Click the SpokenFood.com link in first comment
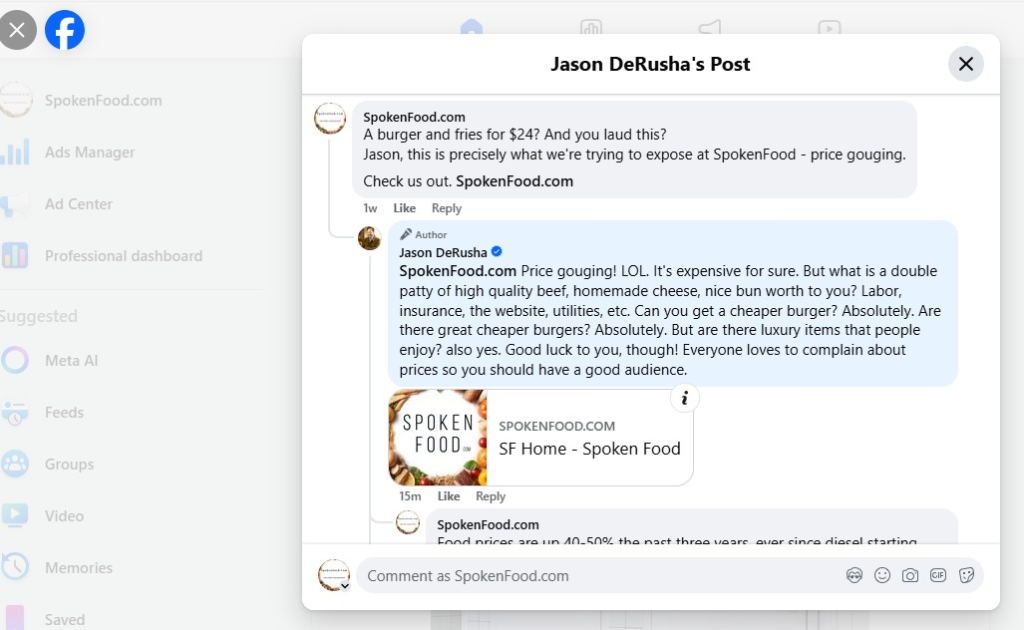Viewport: 1024px width, 630px height. pos(514,181)
